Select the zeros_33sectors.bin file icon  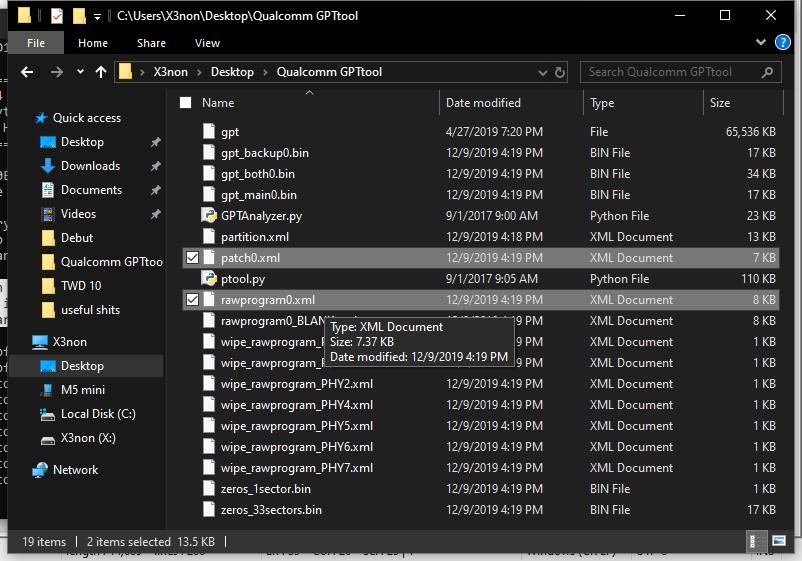pos(209,509)
